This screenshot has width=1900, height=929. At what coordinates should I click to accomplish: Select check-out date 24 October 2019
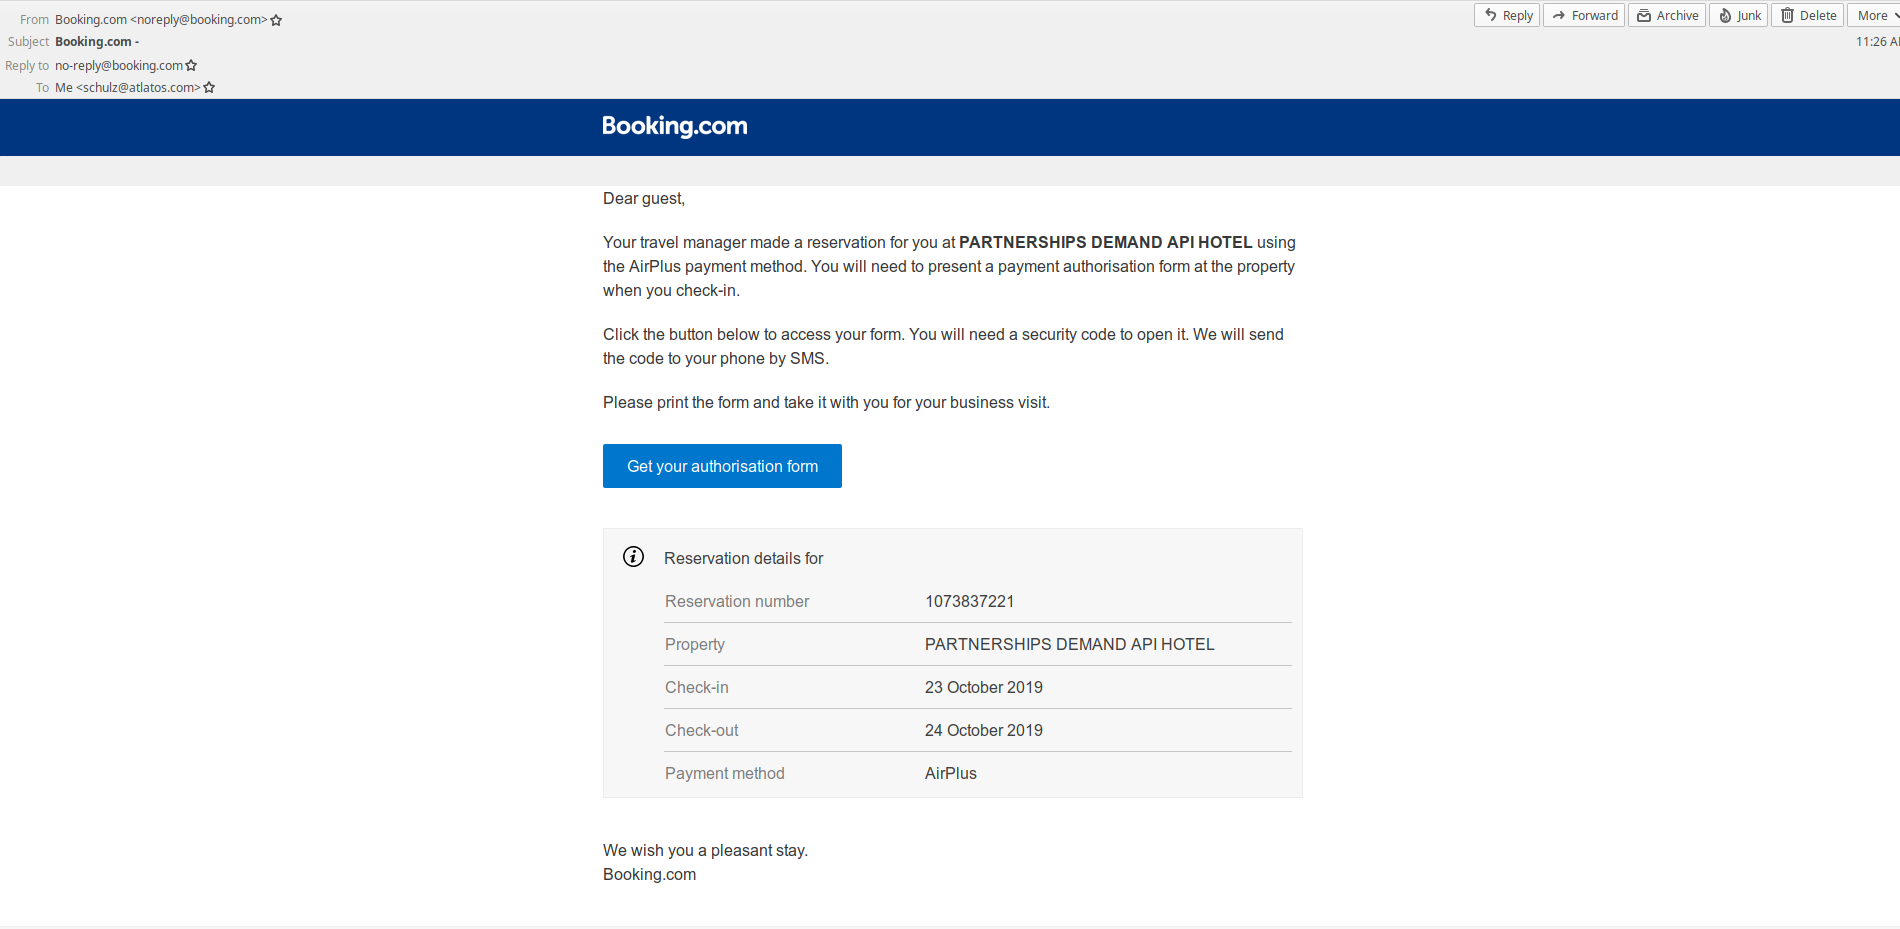pos(983,730)
